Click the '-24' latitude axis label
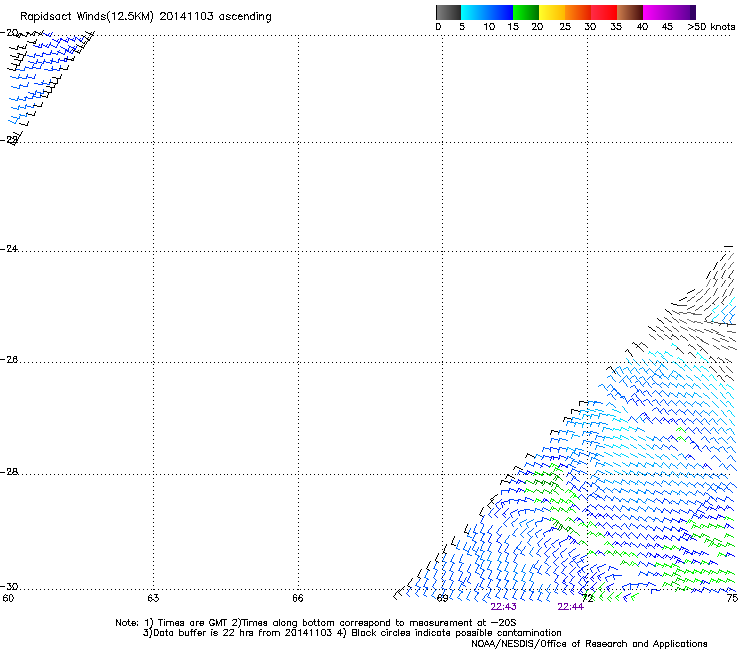This screenshot has height=650, width=740. [x=9, y=249]
